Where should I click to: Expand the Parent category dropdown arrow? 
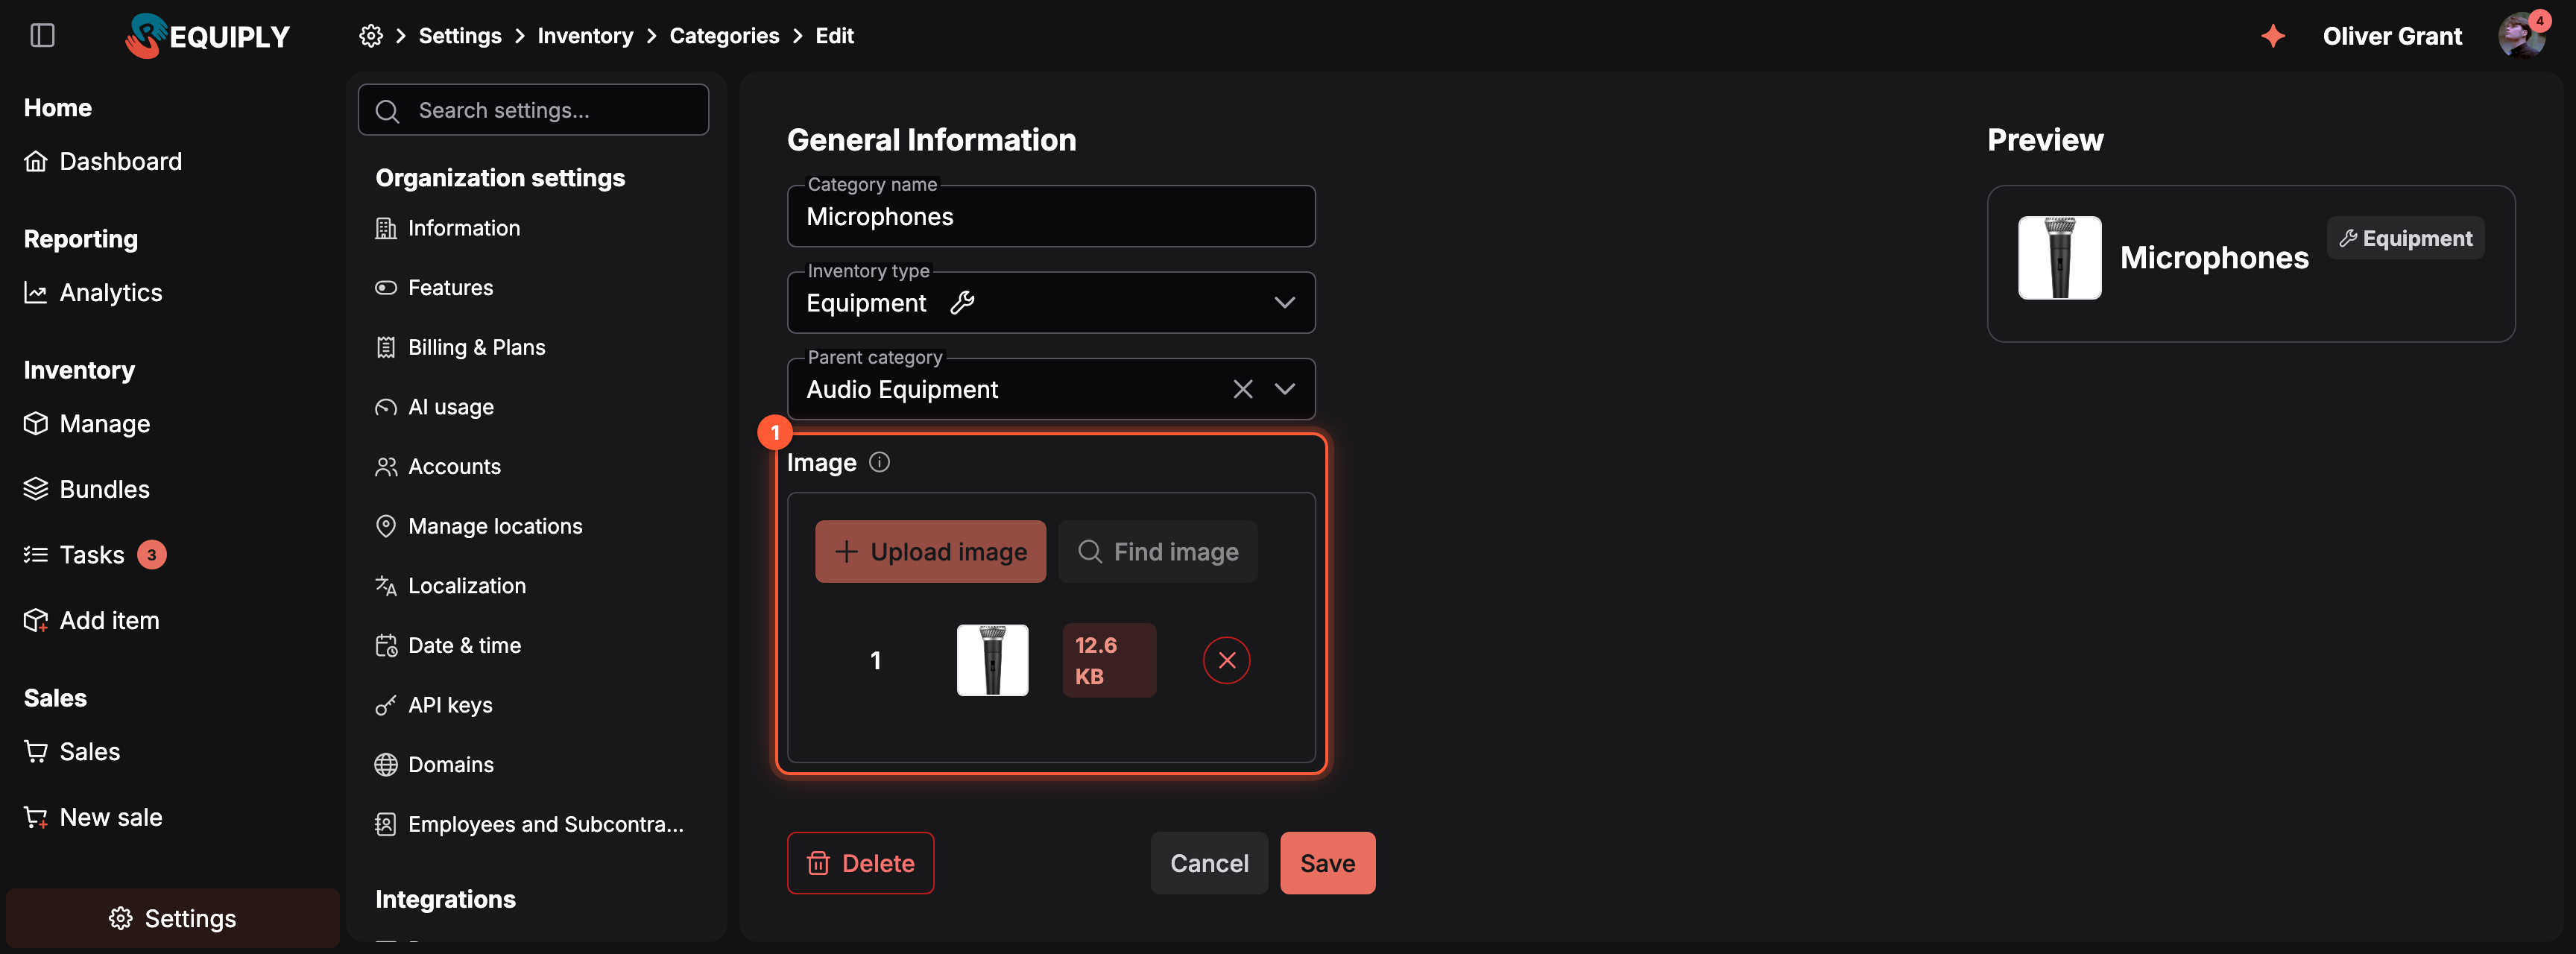[1284, 389]
